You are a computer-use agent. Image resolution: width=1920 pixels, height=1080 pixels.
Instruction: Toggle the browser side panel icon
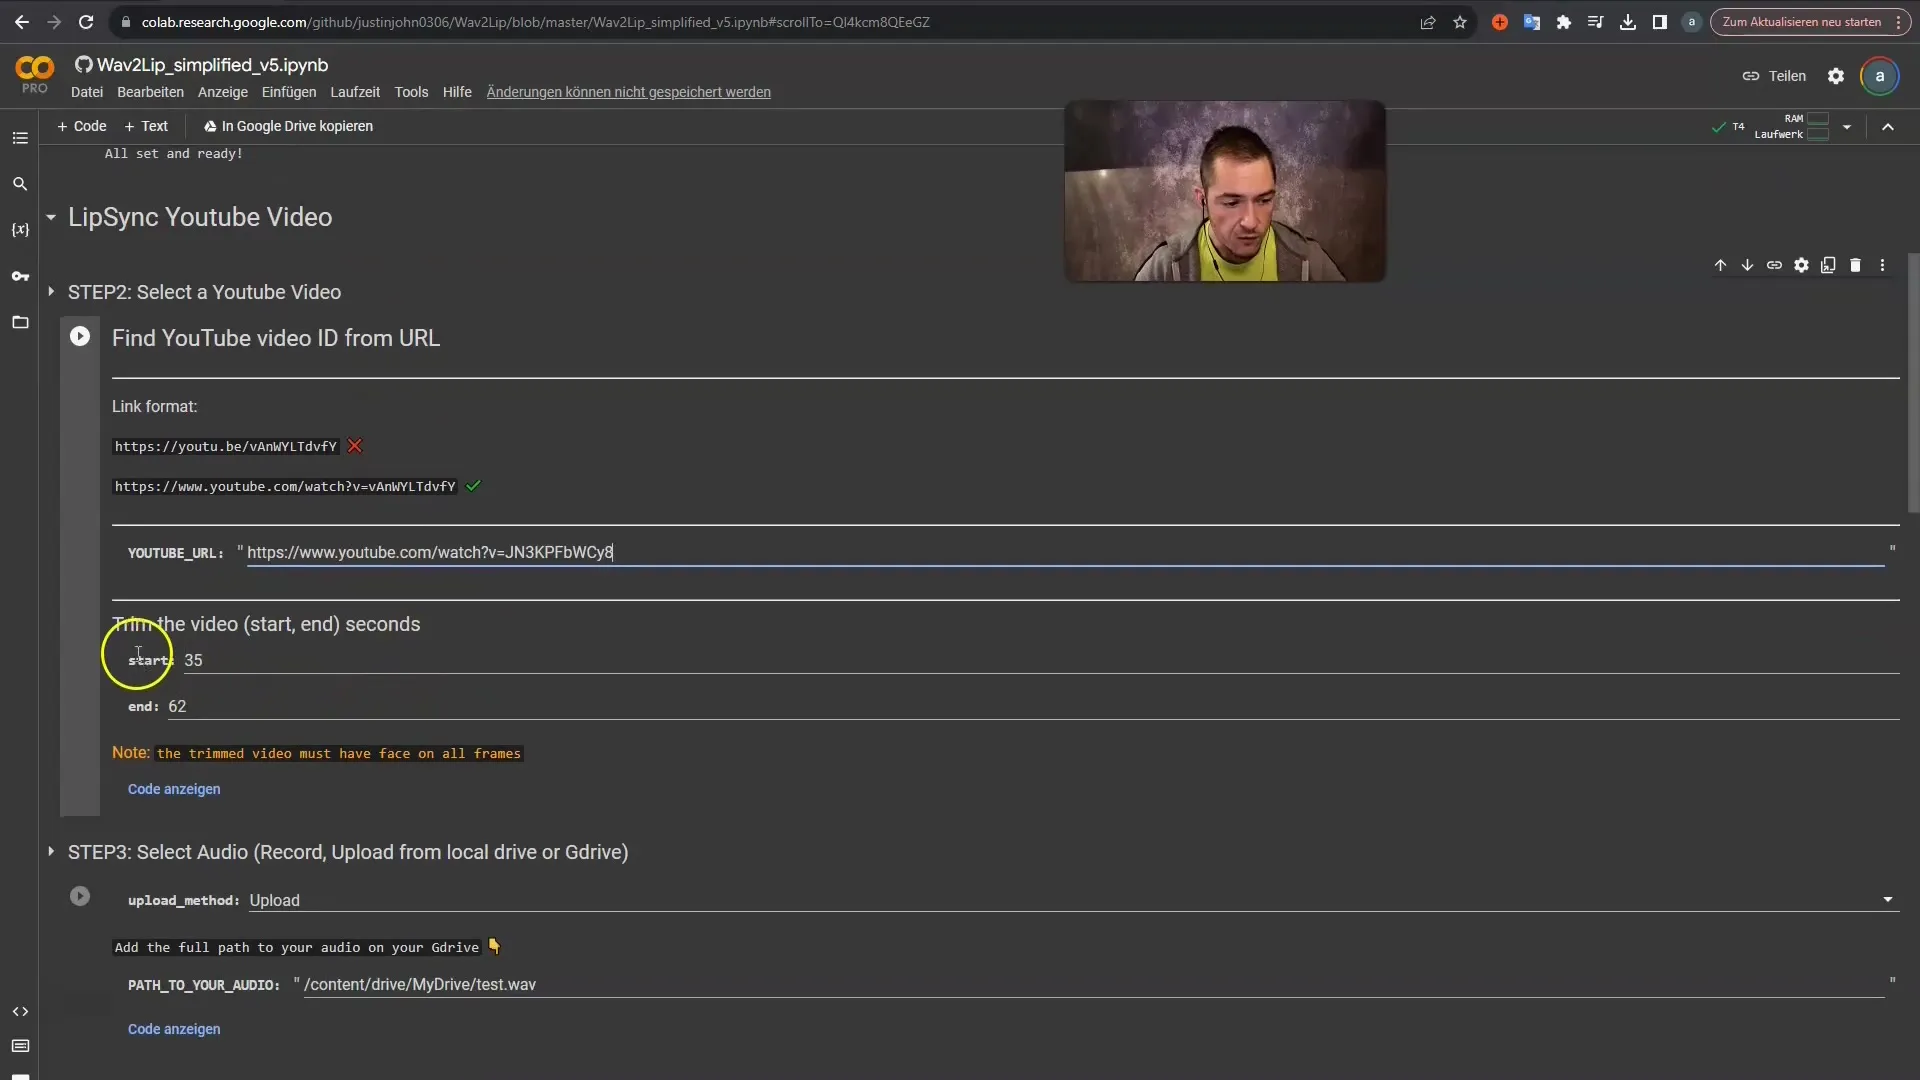(1660, 22)
